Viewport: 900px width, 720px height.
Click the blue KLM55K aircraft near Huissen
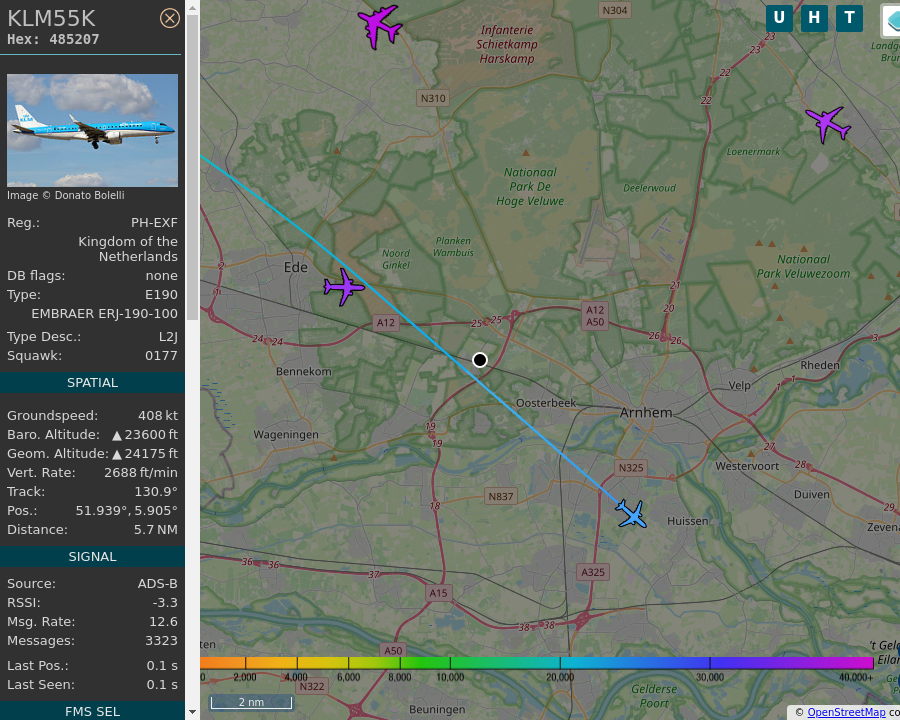click(x=631, y=513)
